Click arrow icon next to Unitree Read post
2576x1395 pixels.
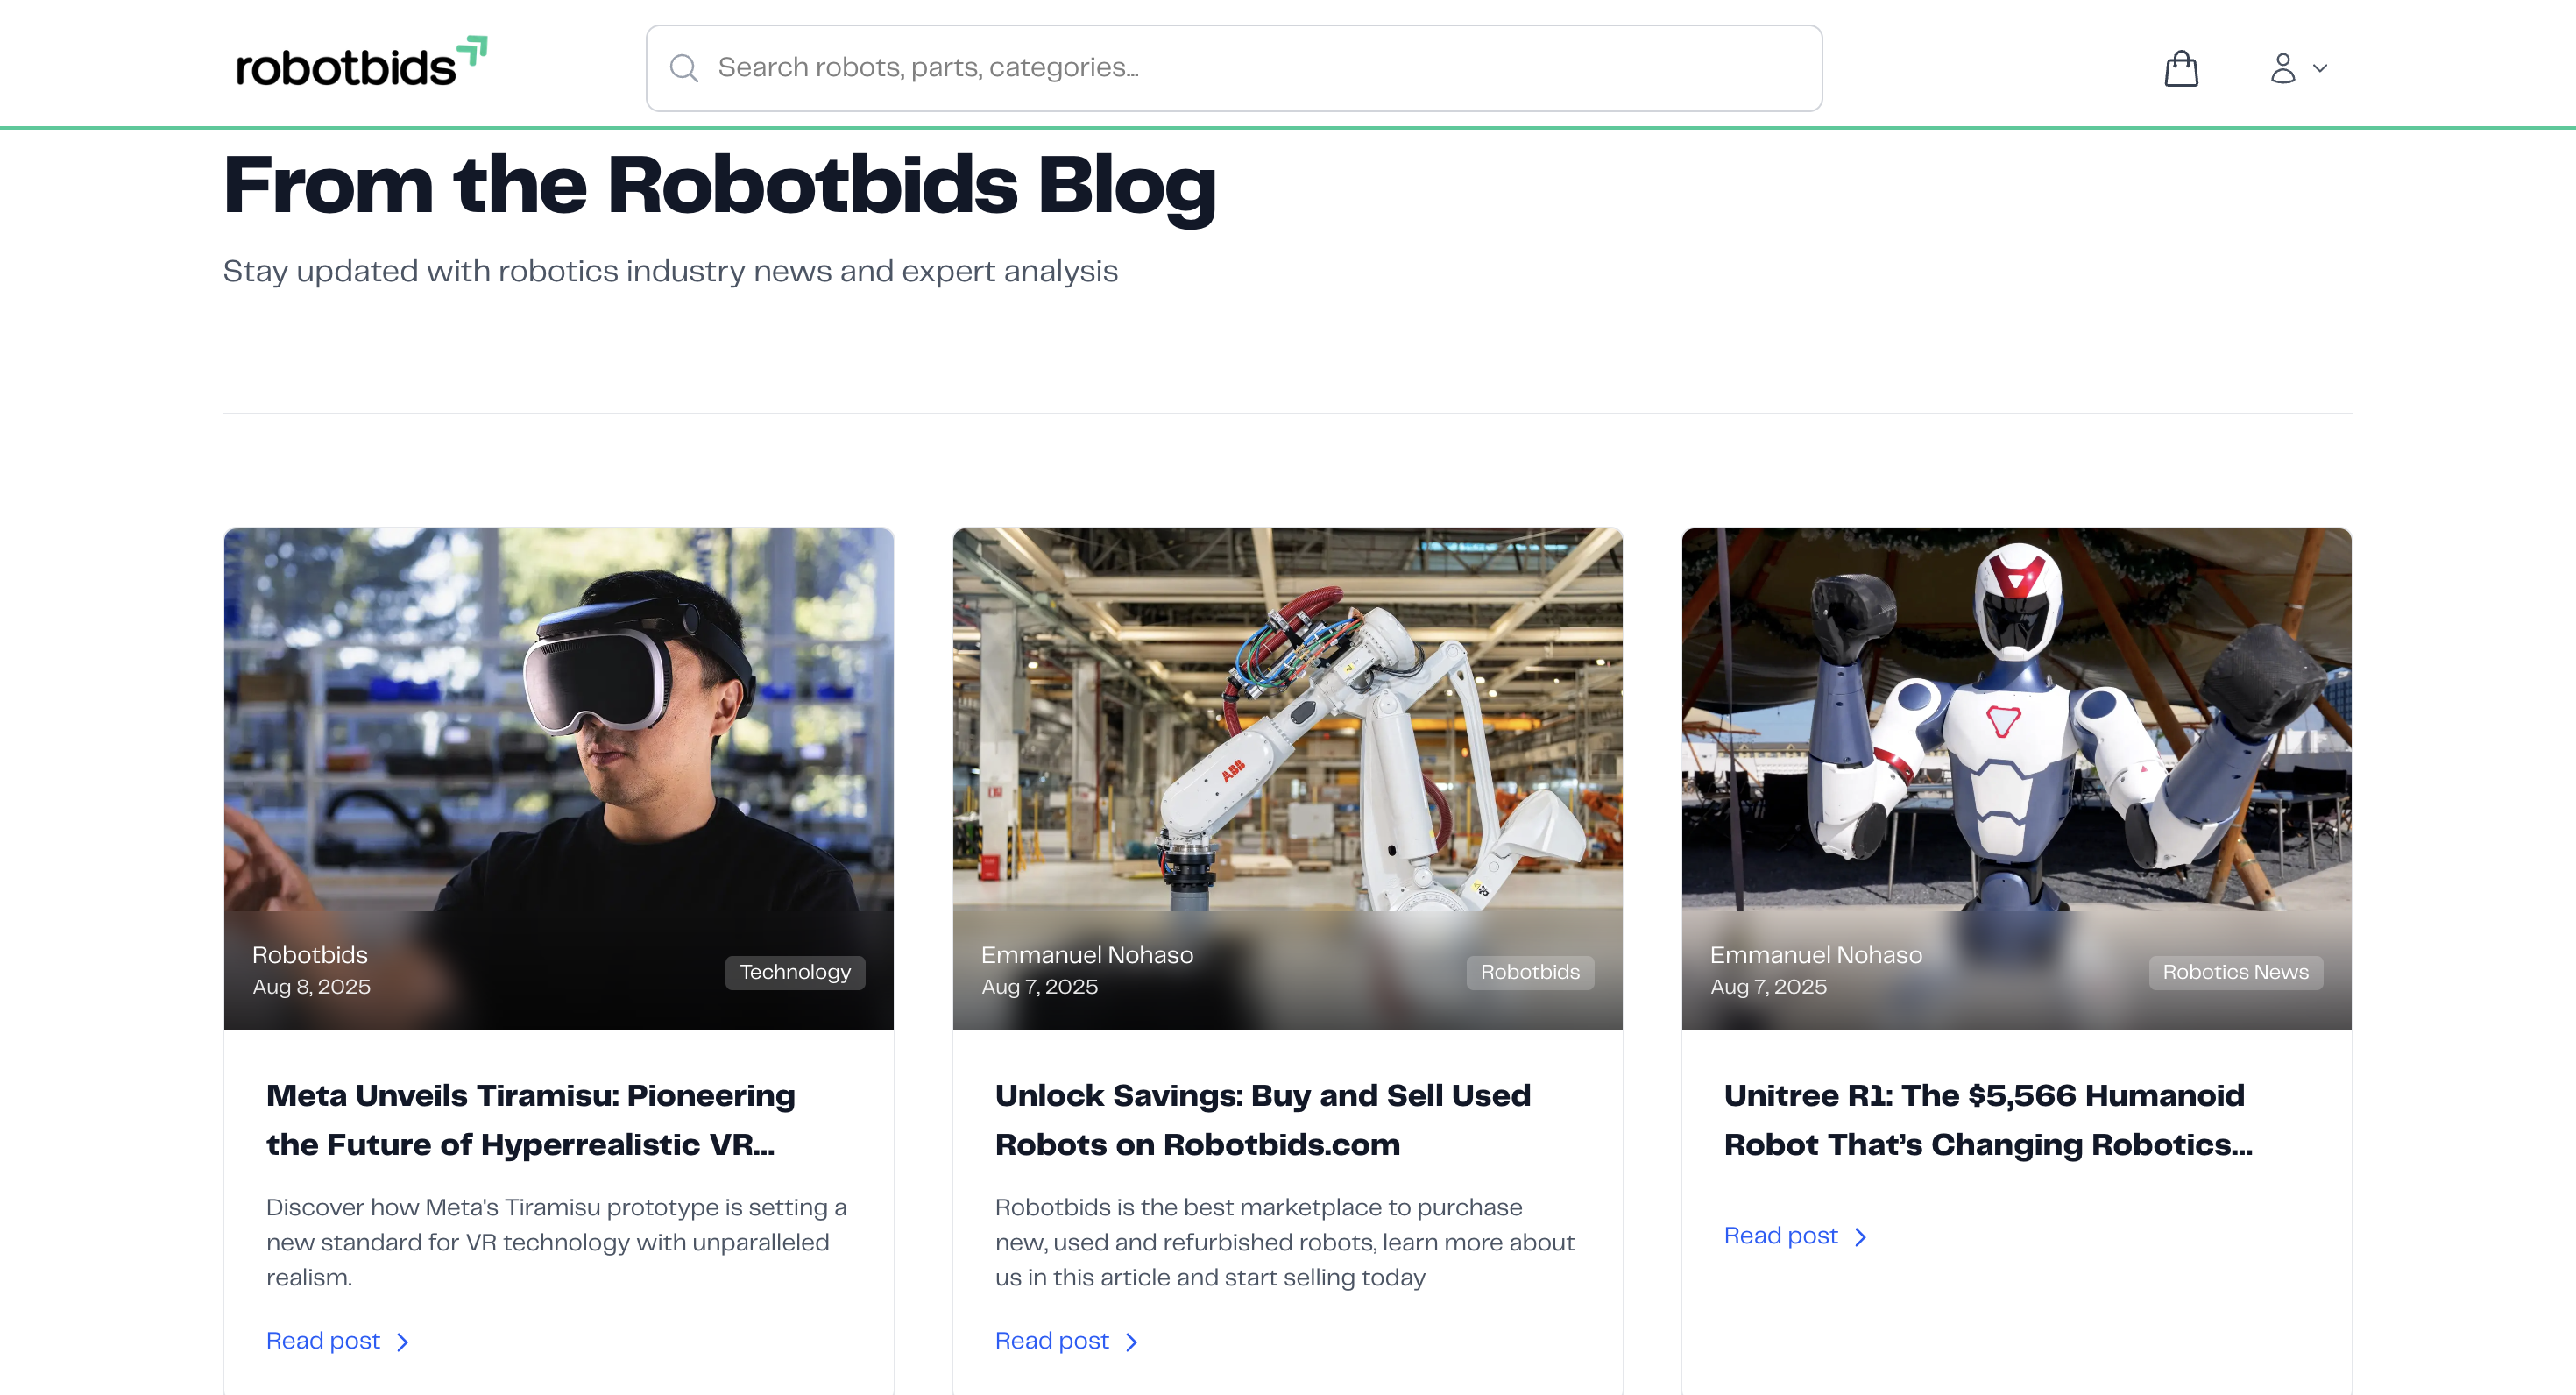click(x=1861, y=1237)
